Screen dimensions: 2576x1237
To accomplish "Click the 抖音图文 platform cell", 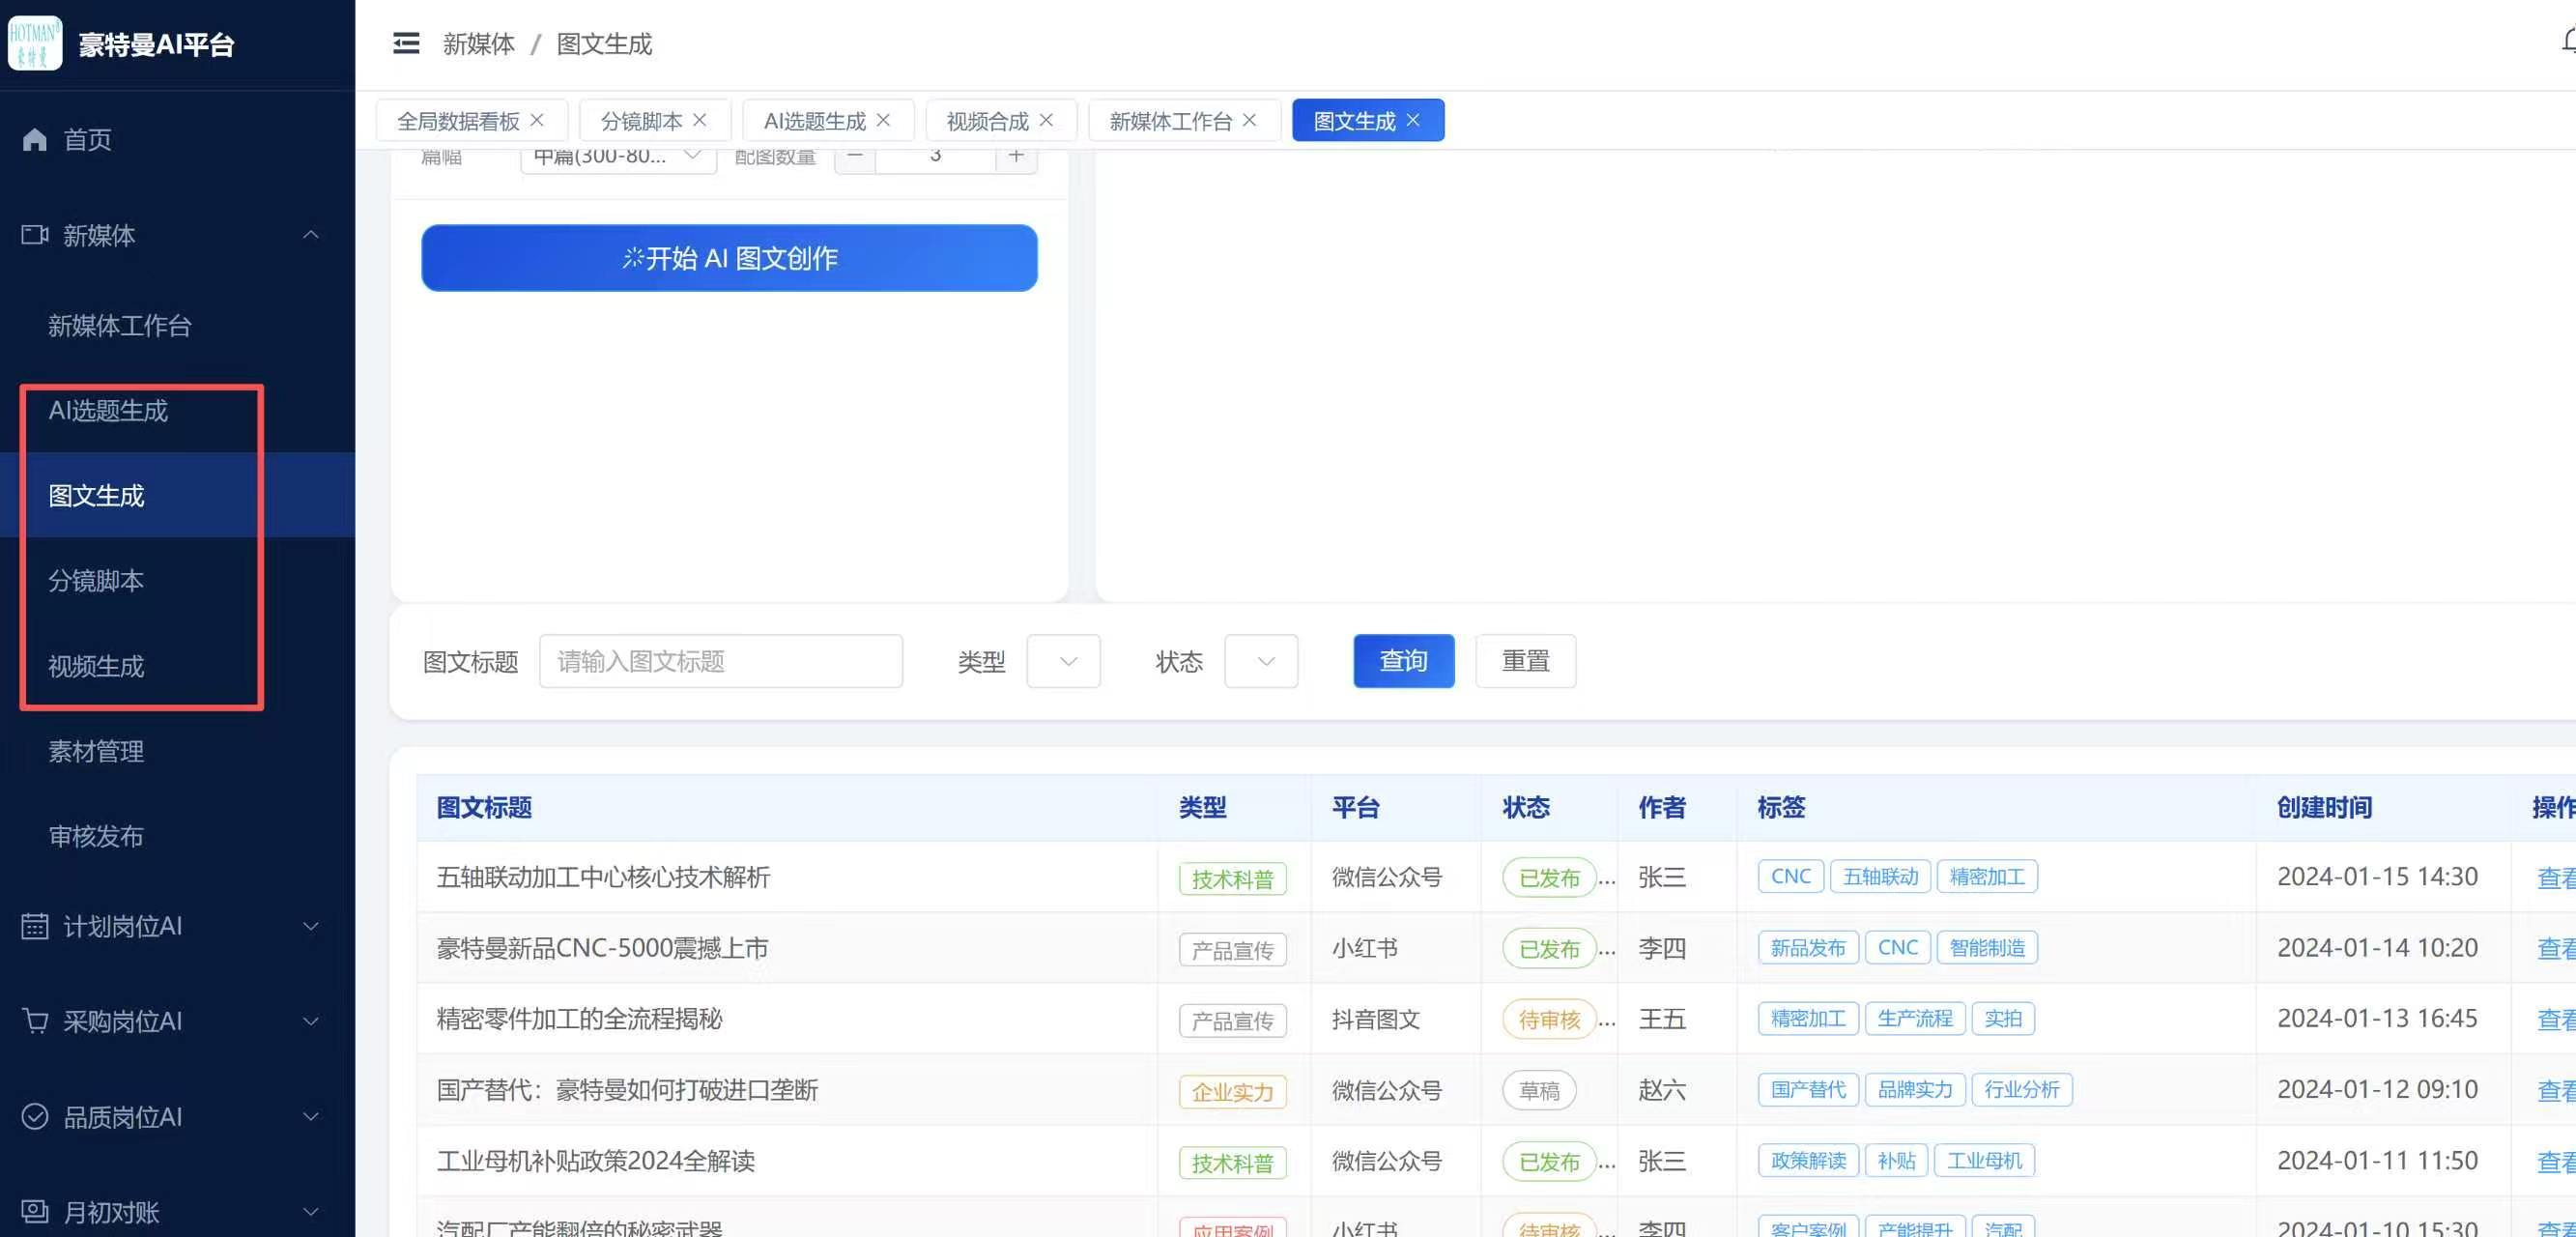I will pos(1376,1019).
